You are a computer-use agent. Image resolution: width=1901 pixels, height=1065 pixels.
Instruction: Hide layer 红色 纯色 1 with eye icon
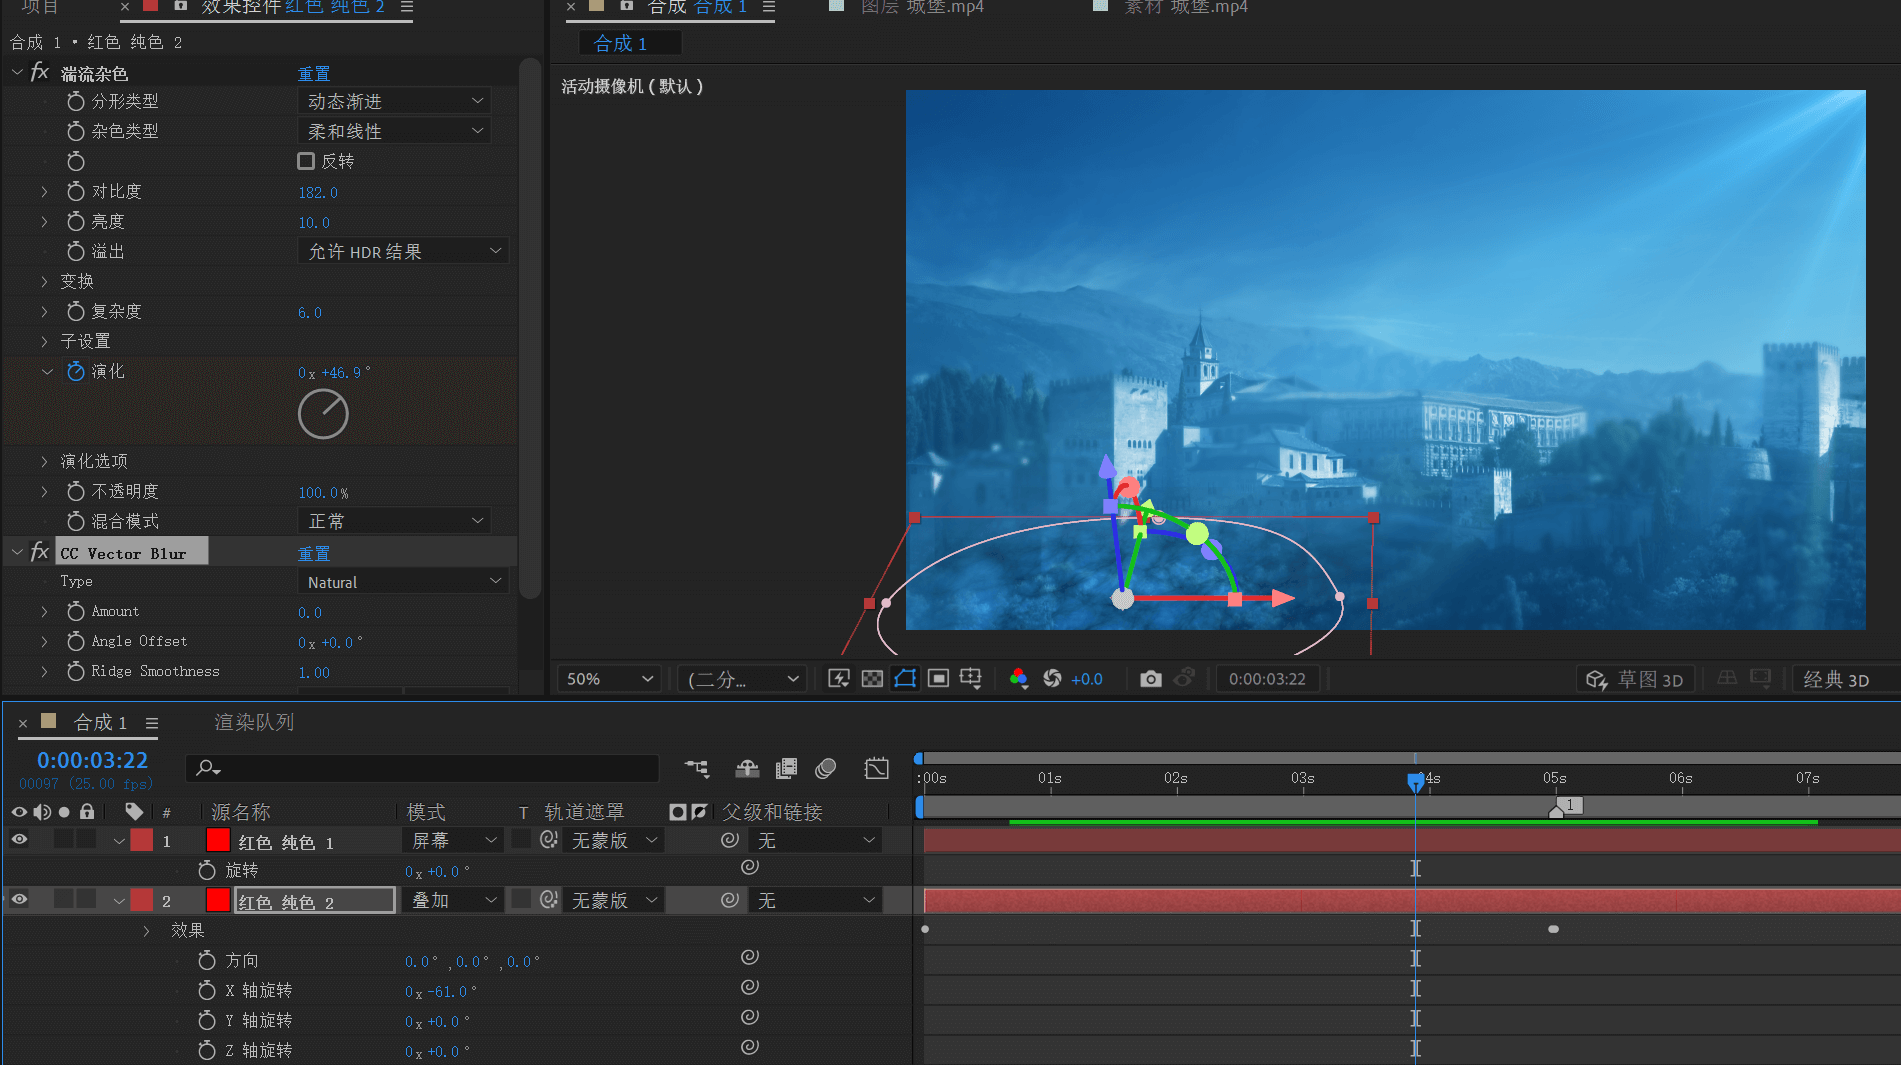[x=19, y=840]
